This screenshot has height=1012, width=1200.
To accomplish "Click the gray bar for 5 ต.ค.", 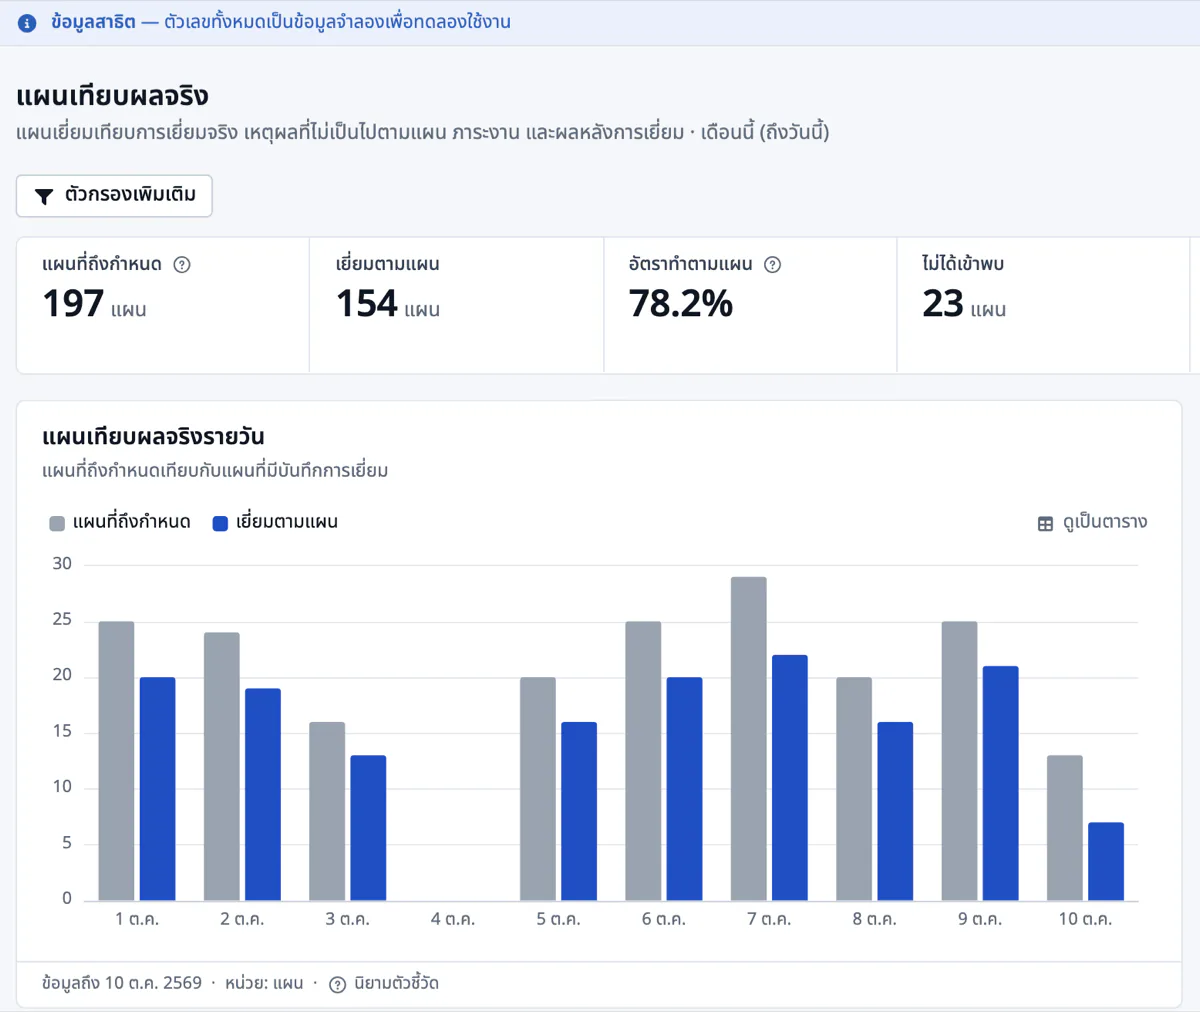I will [x=538, y=789].
